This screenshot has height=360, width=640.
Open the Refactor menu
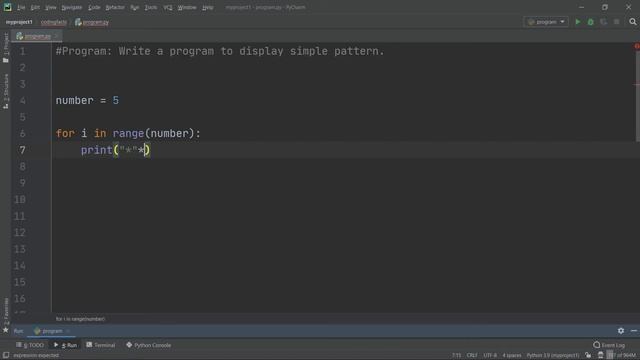[115, 7]
